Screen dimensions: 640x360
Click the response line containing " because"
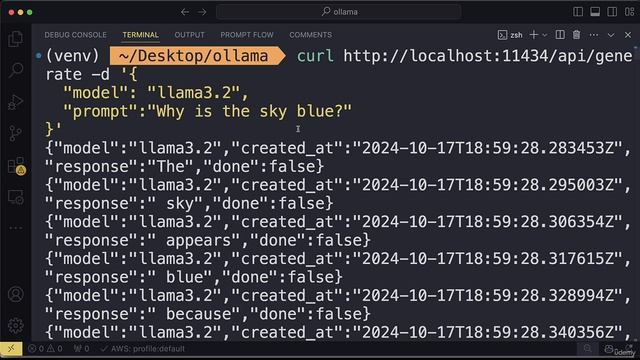208,314
